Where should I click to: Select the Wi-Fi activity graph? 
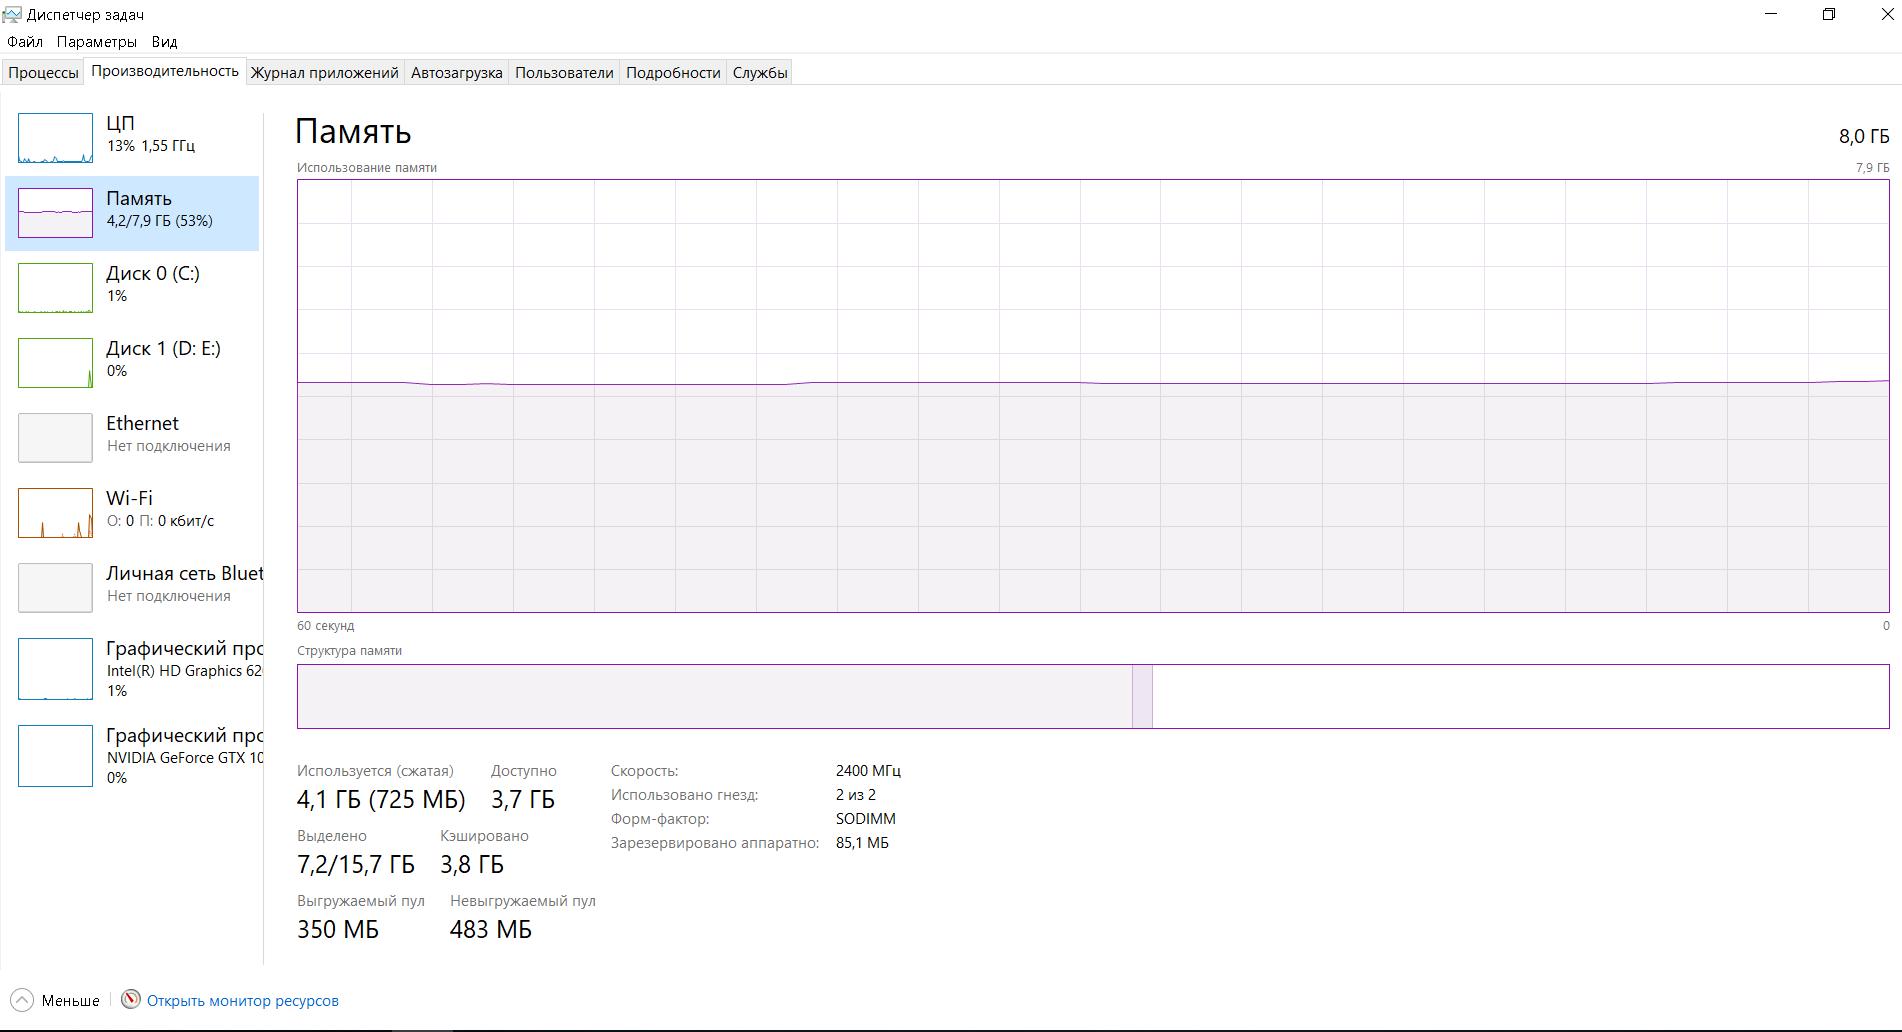(x=55, y=512)
